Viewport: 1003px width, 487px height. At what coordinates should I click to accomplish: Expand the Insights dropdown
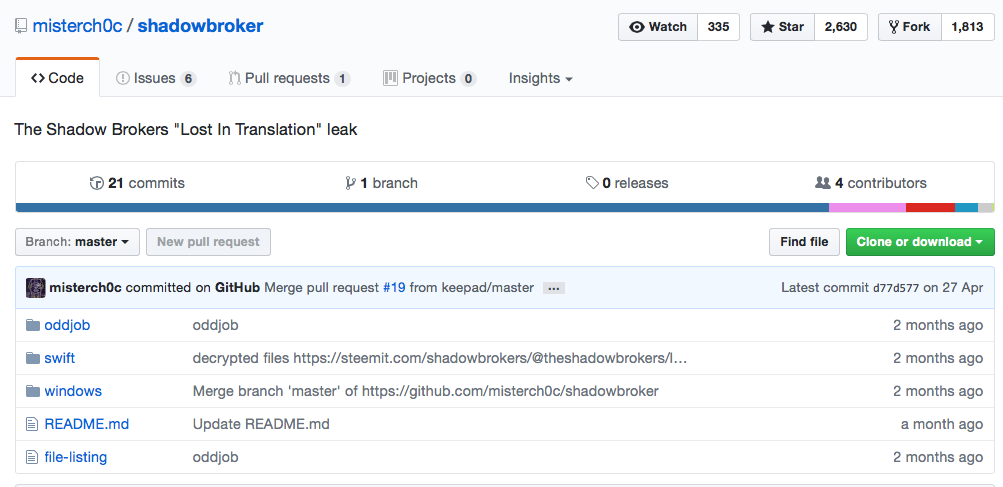[541, 78]
